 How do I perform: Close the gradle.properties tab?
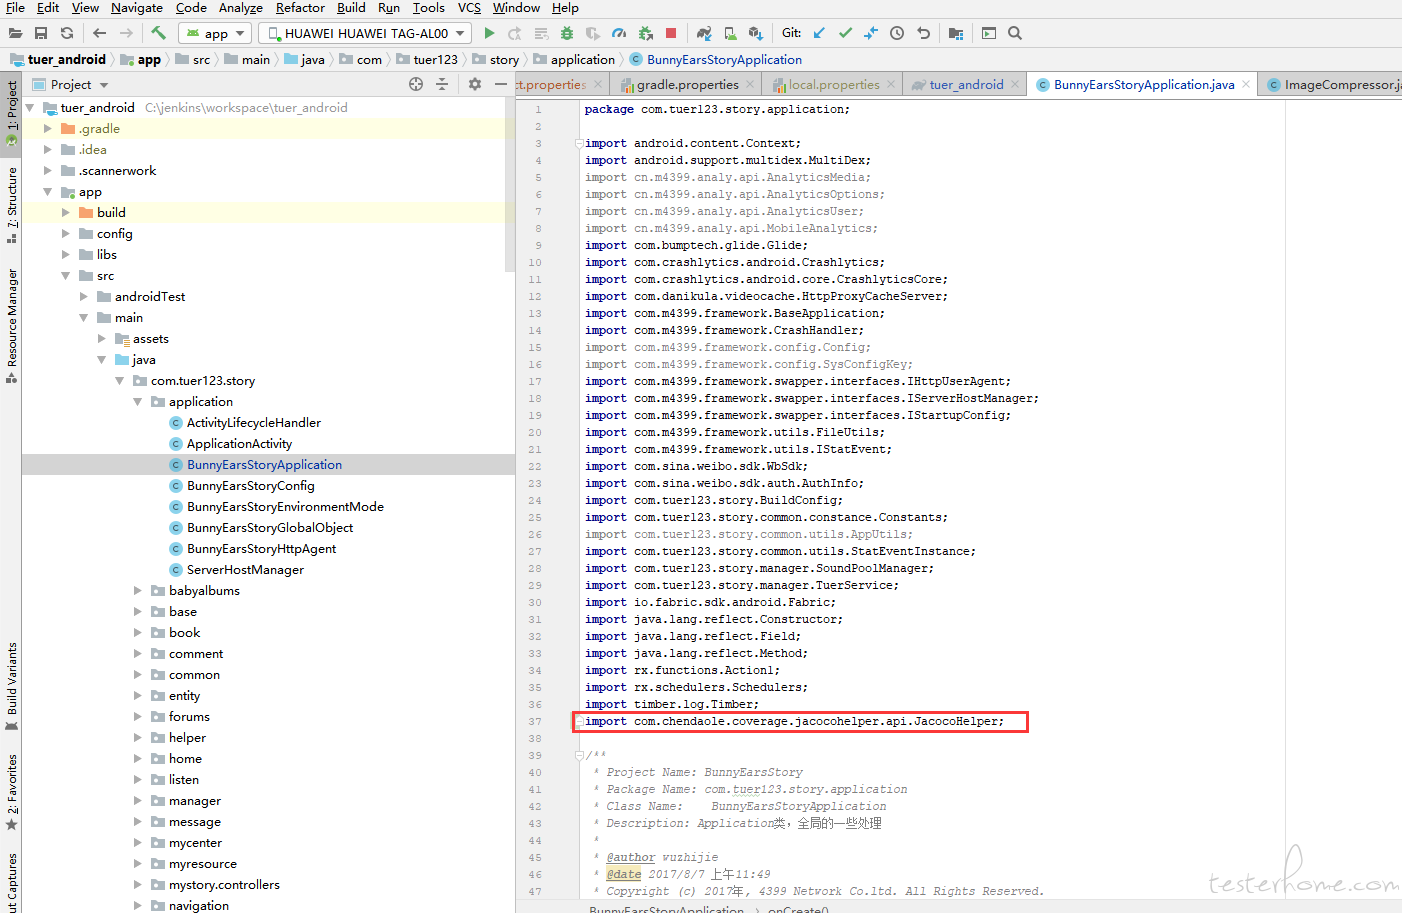click(x=751, y=85)
